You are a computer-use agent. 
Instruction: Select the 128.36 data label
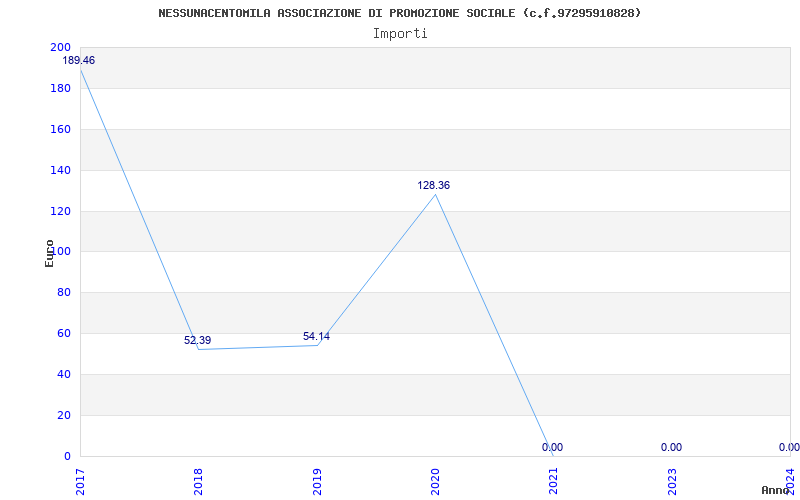[434, 185]
